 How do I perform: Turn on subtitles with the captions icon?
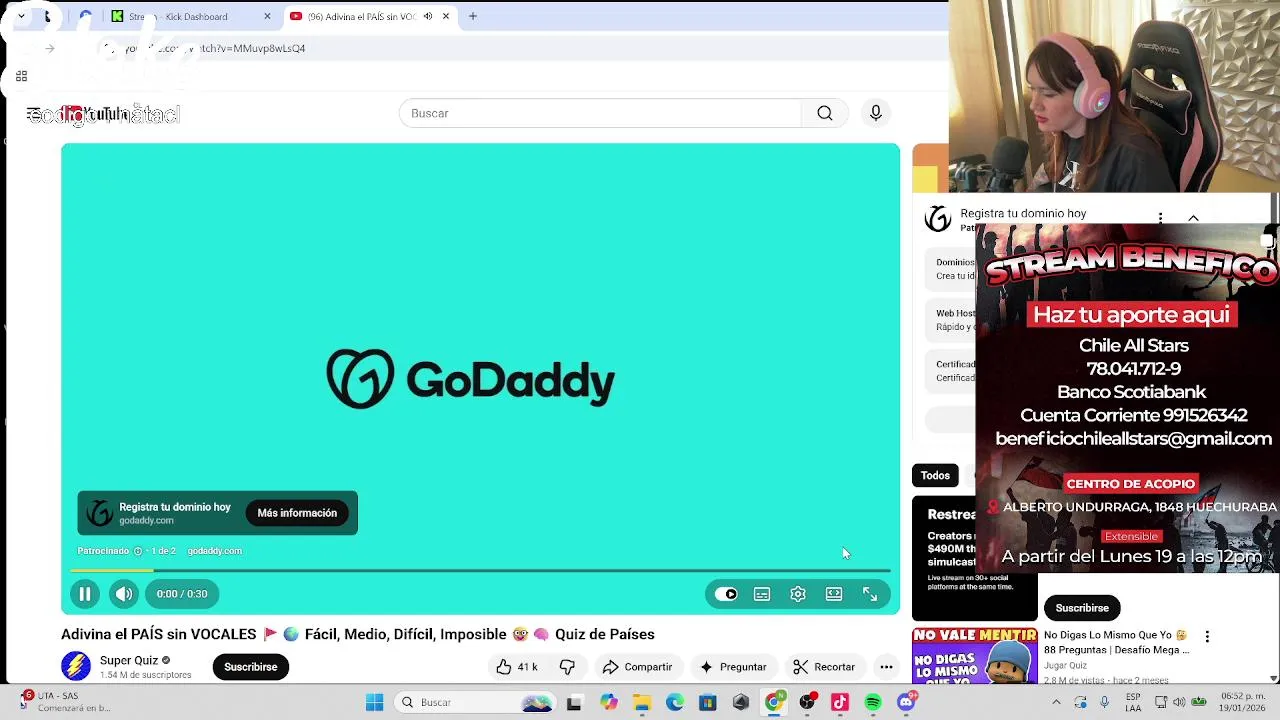(x=762, y=594)
